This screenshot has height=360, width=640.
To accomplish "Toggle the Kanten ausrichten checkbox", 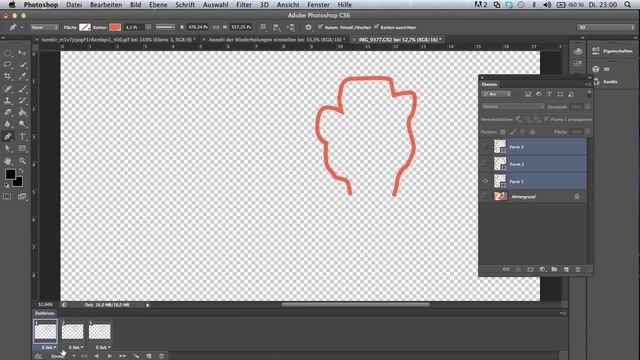I will [x=377, y=27].
